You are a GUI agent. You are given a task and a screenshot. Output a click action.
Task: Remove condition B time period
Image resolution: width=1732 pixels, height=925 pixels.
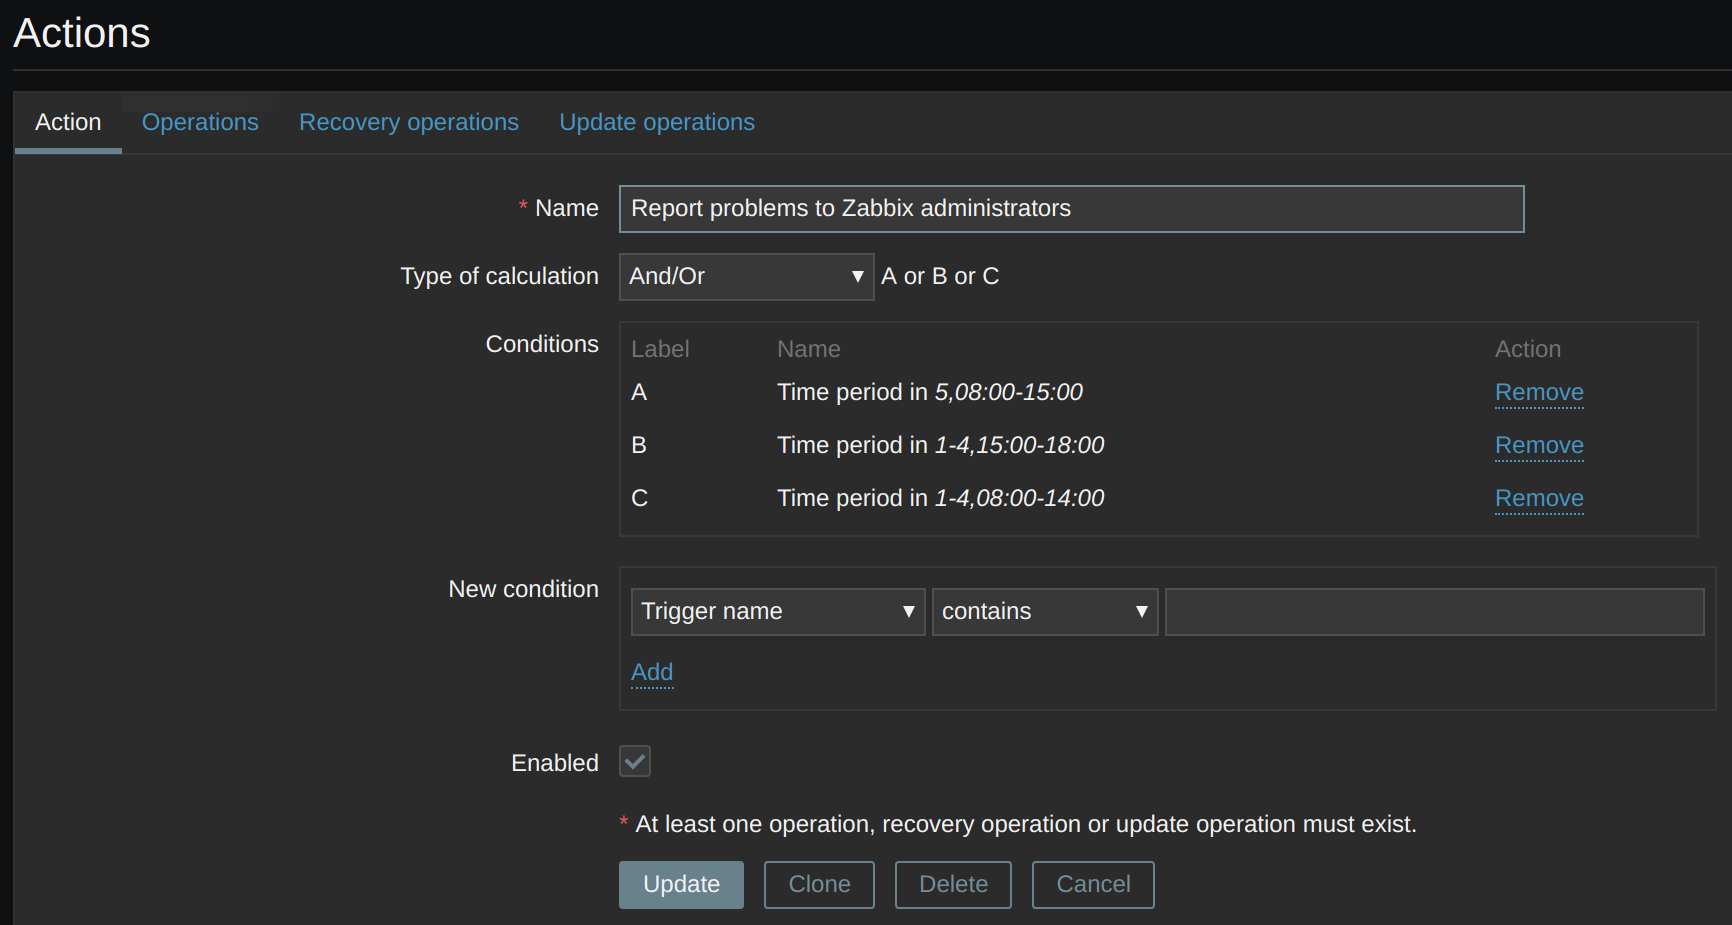tap(1538, 445)
